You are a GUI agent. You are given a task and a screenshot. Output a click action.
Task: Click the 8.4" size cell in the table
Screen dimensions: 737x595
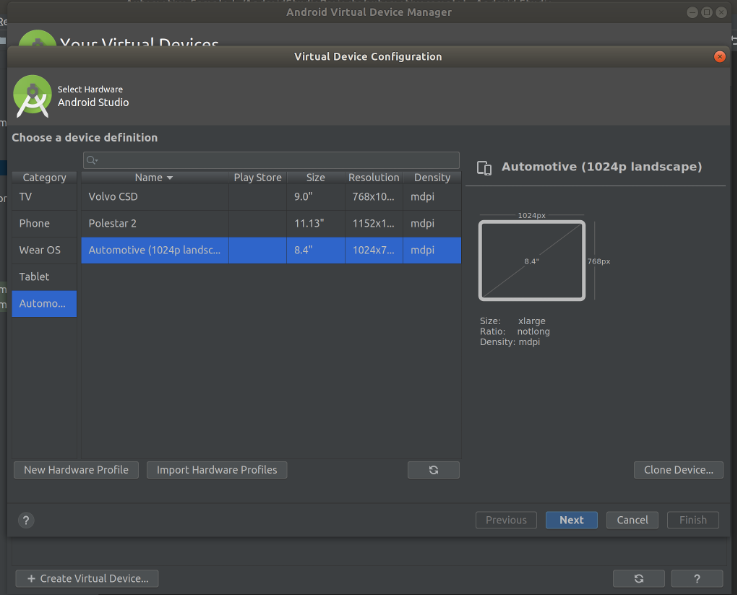pos(316,250)
